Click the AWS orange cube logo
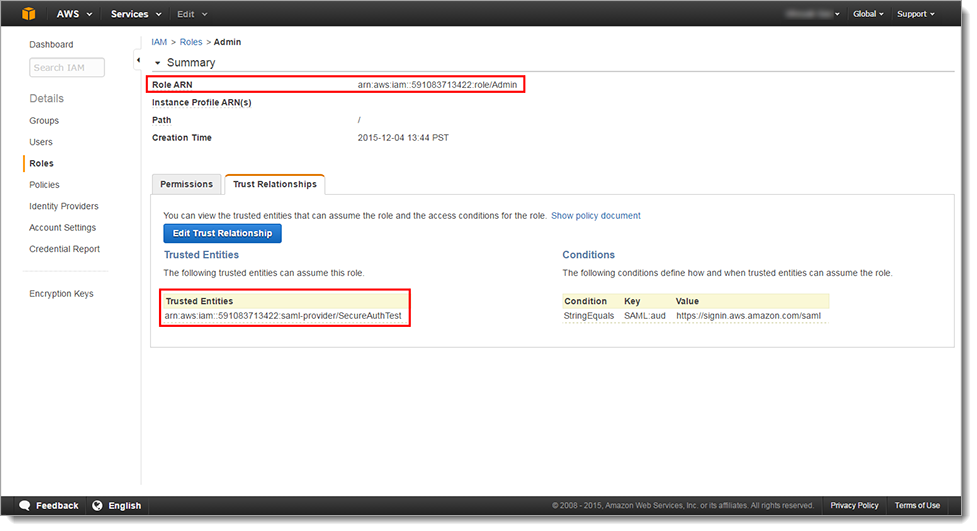This screenshot has width=977, height=531. [29, 14]
